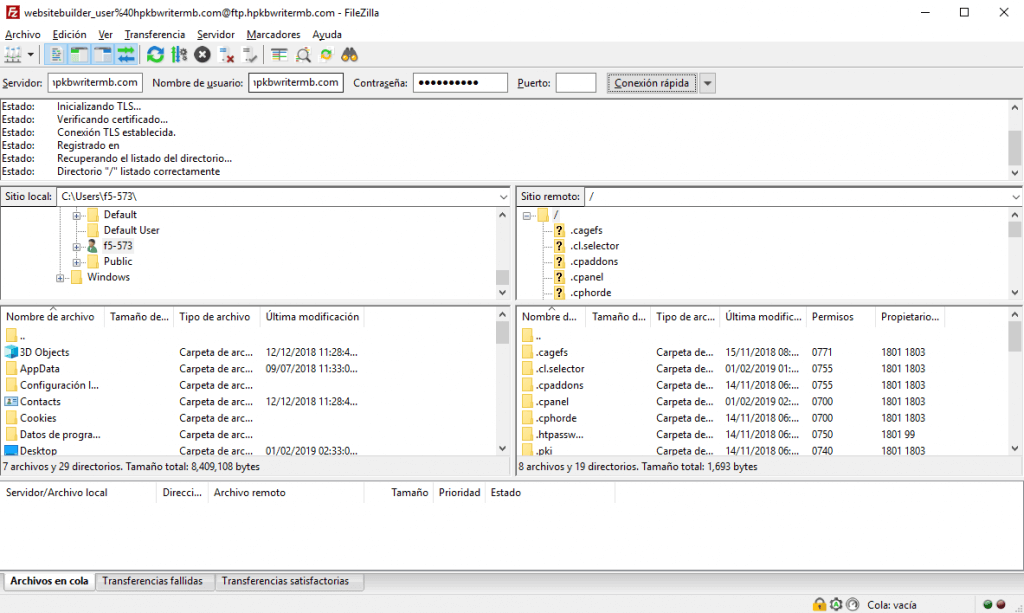This screenshot has width=1024, height=613.
Task: Cancel the current operation
Action: pos(202,55)
